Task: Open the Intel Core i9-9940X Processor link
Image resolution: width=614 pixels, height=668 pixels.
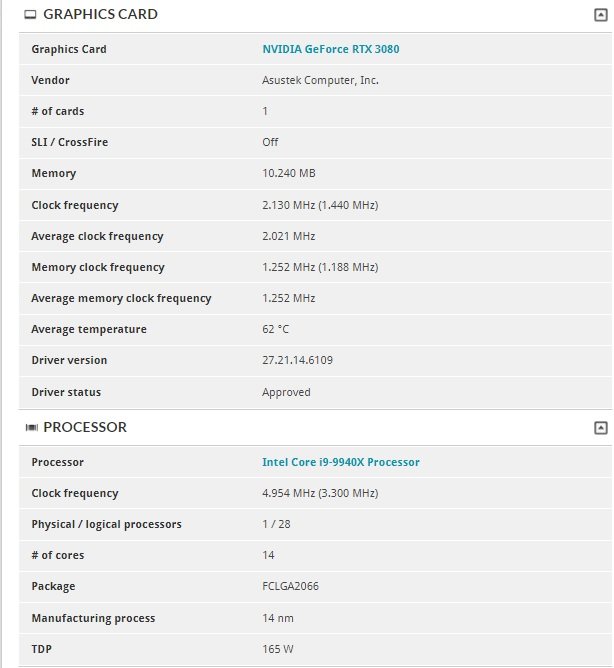Action: [340, 462]
